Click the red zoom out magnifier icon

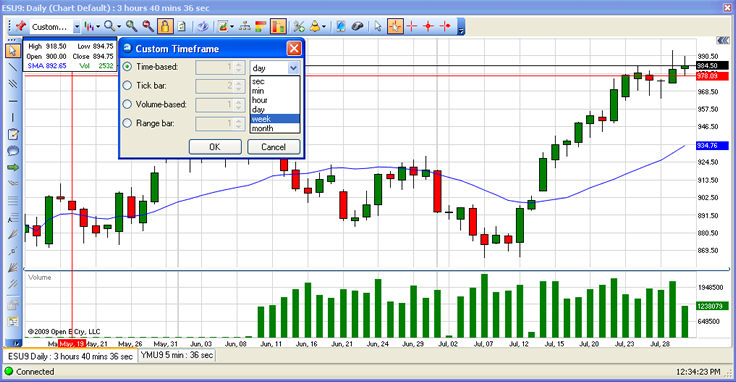pyautogui.click(x=148, y=26)
